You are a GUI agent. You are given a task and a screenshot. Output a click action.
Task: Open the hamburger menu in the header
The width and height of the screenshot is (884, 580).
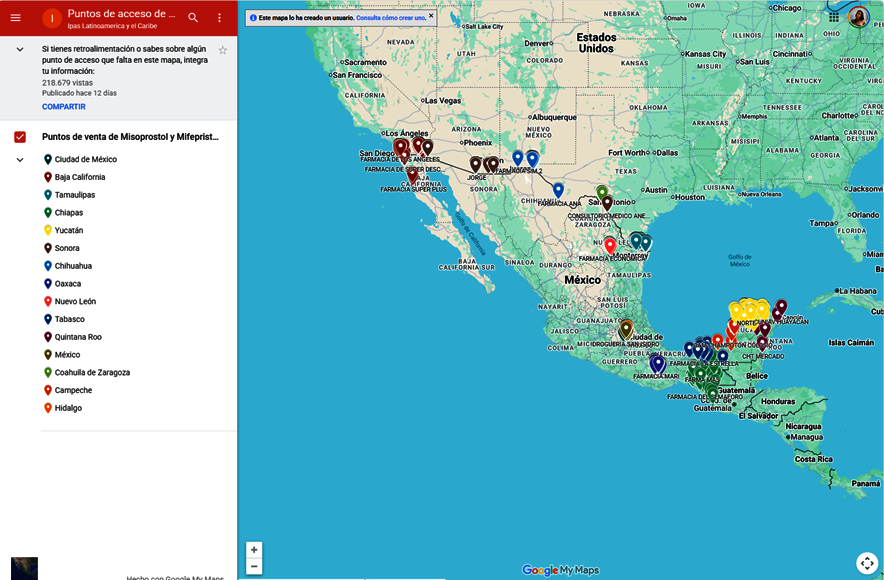point(15,18)
